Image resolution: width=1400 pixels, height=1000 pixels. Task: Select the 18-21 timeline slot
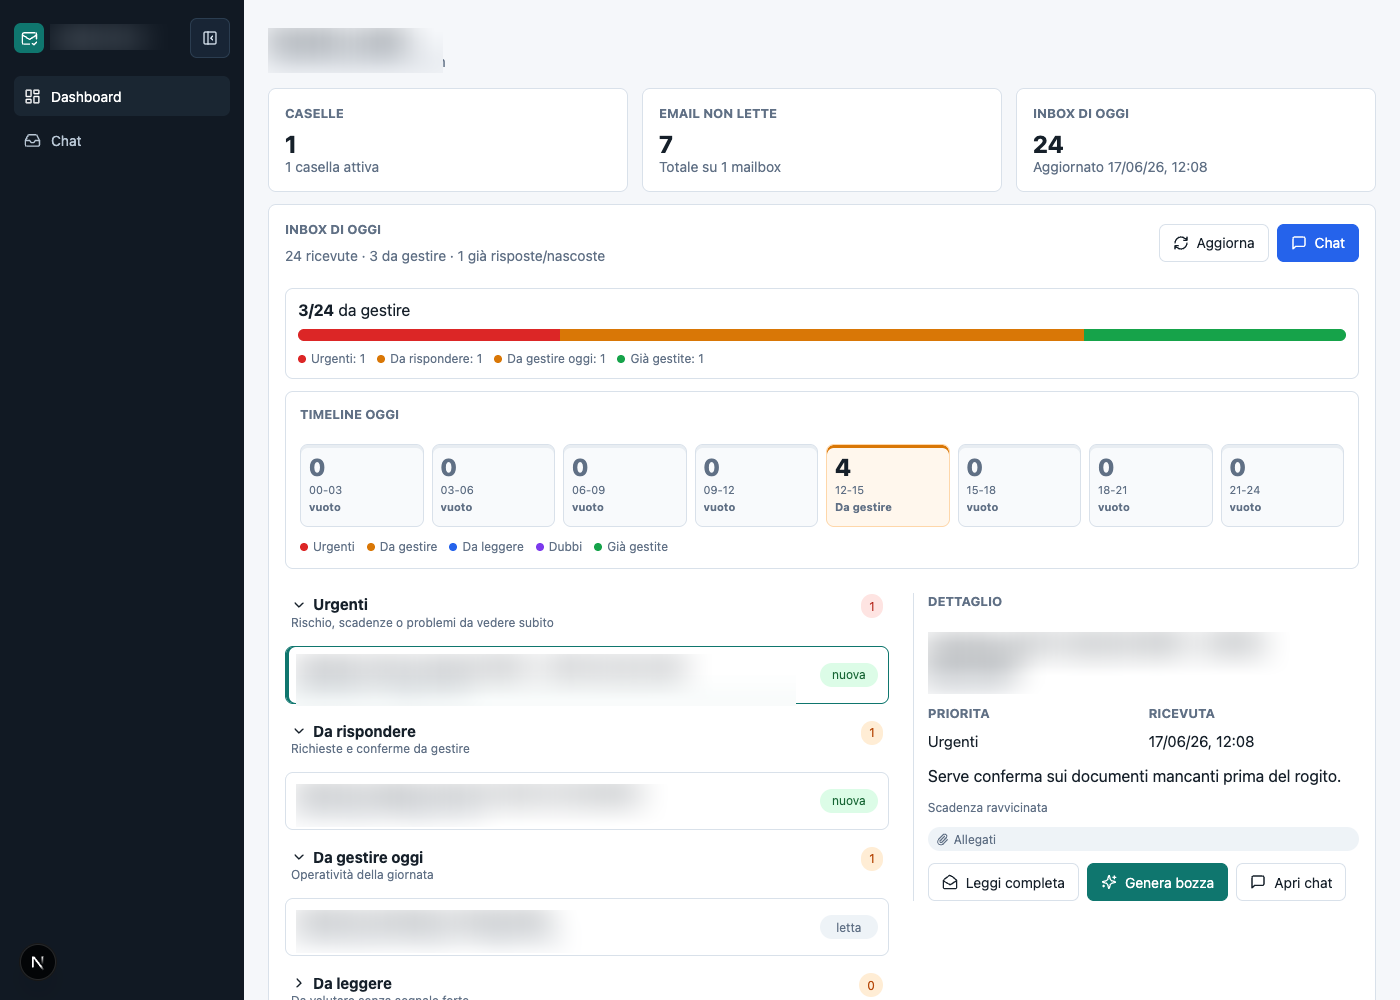1151,485
